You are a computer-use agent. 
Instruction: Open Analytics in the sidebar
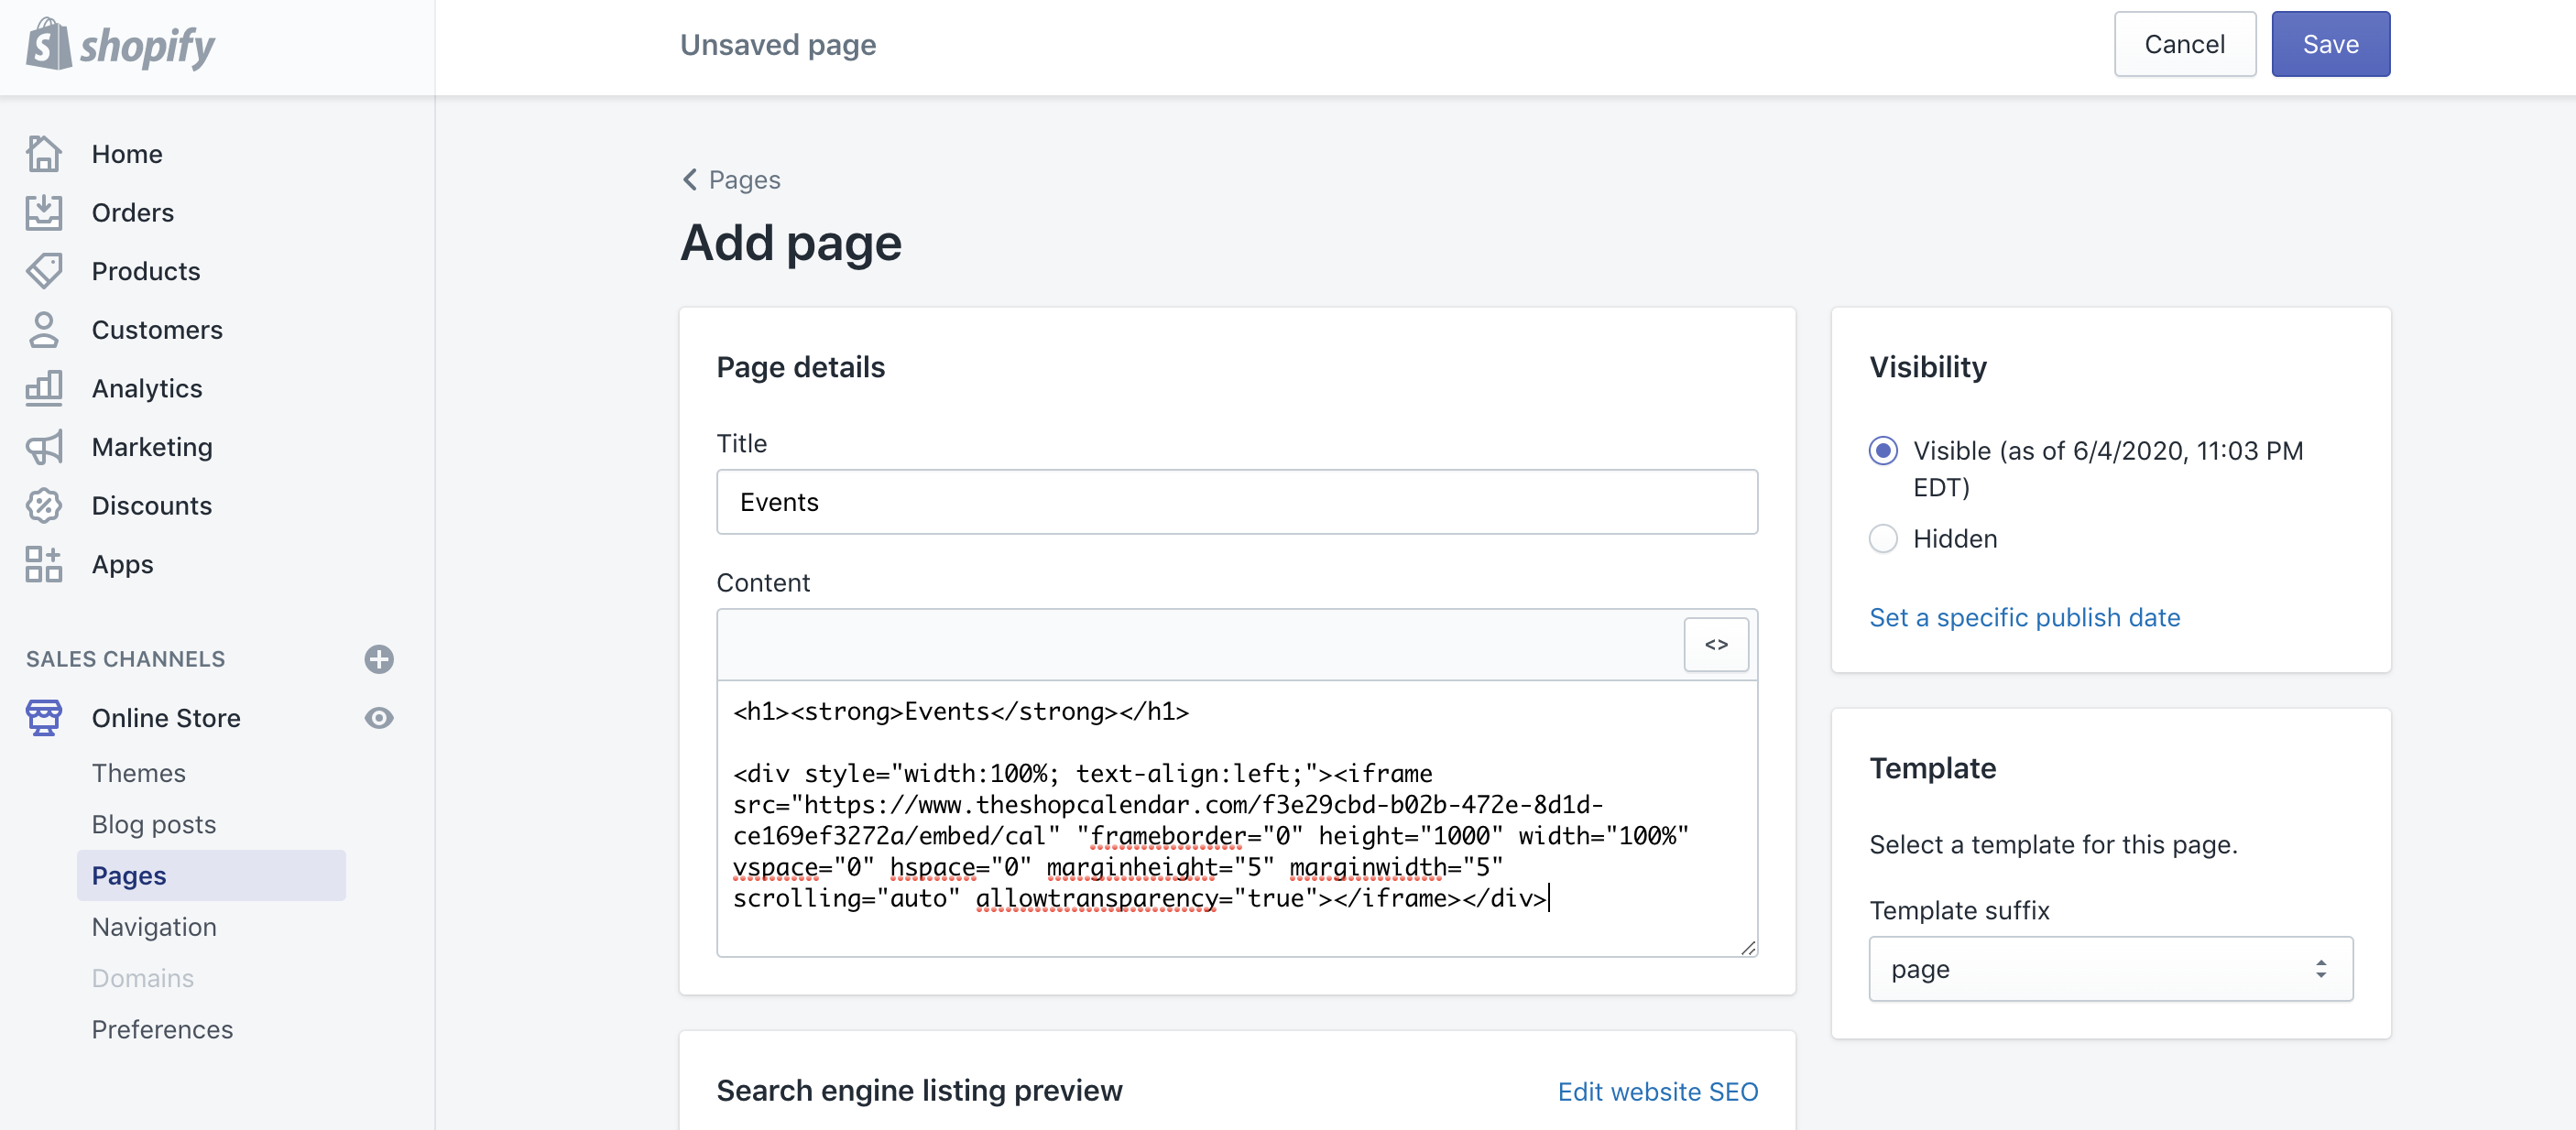147,388
